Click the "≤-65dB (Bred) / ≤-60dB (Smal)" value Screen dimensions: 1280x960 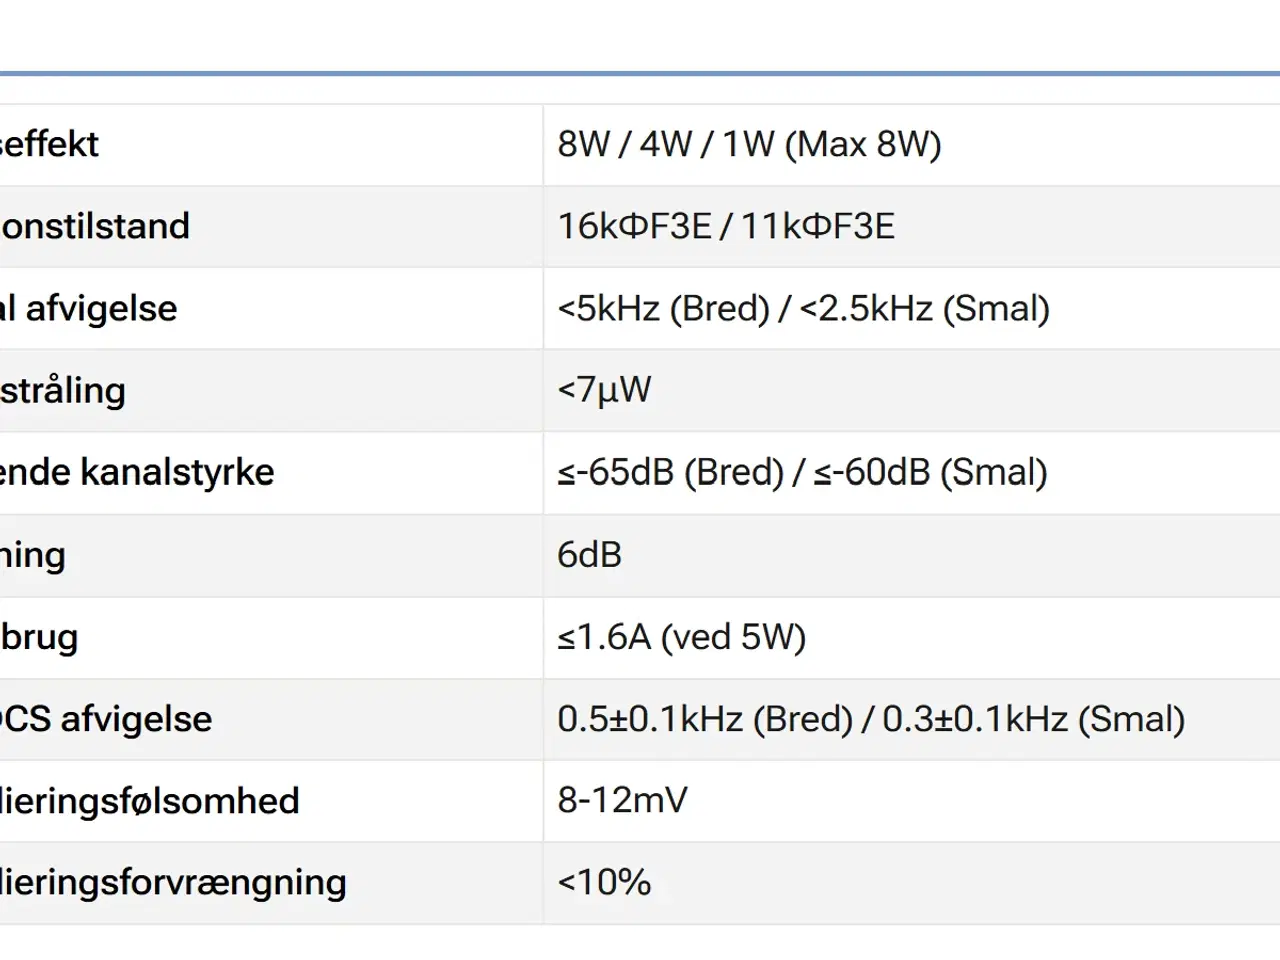coord(802,472)
